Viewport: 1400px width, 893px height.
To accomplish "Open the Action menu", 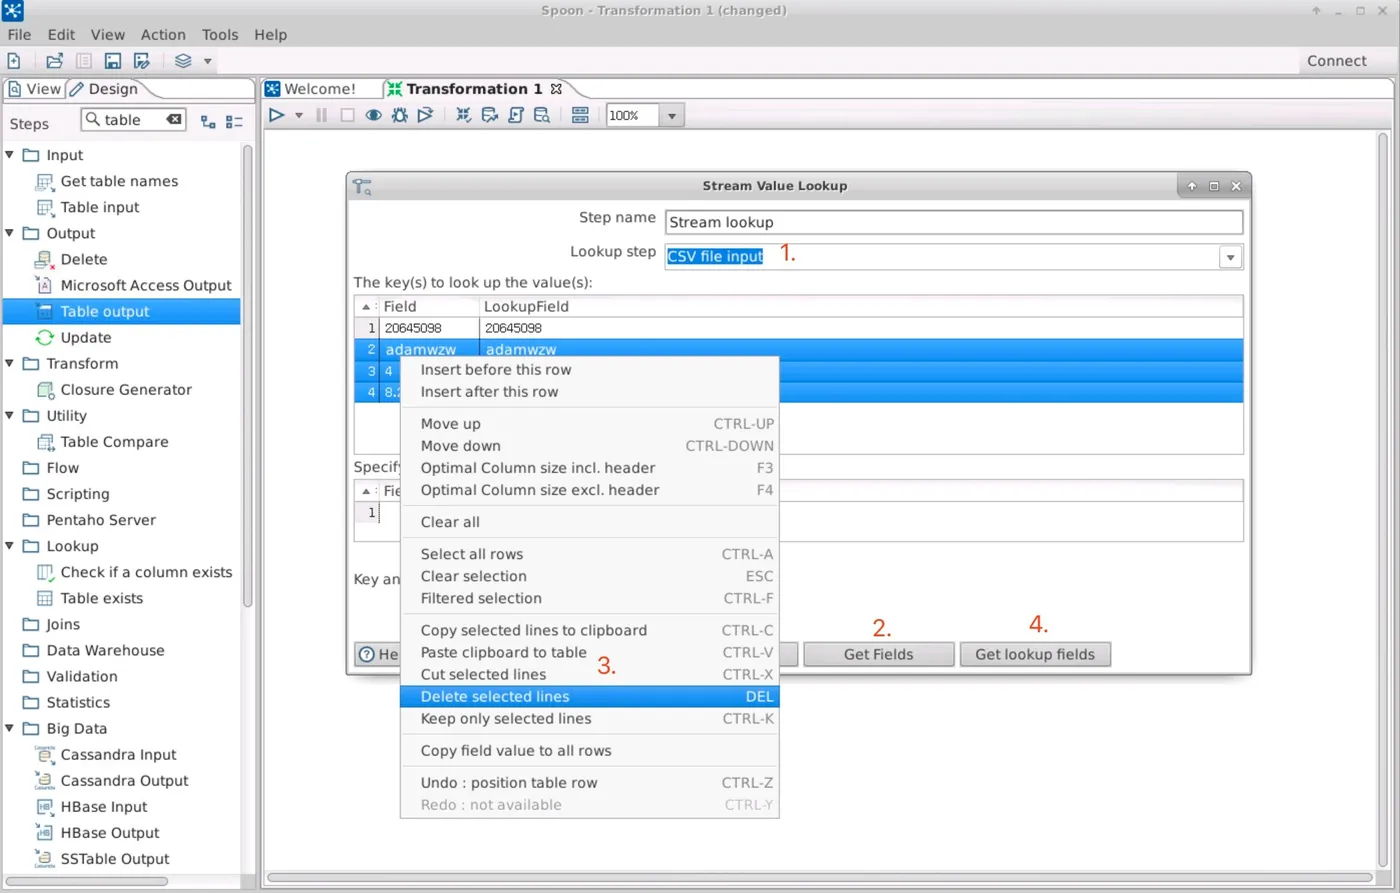I will coord(163,34).
